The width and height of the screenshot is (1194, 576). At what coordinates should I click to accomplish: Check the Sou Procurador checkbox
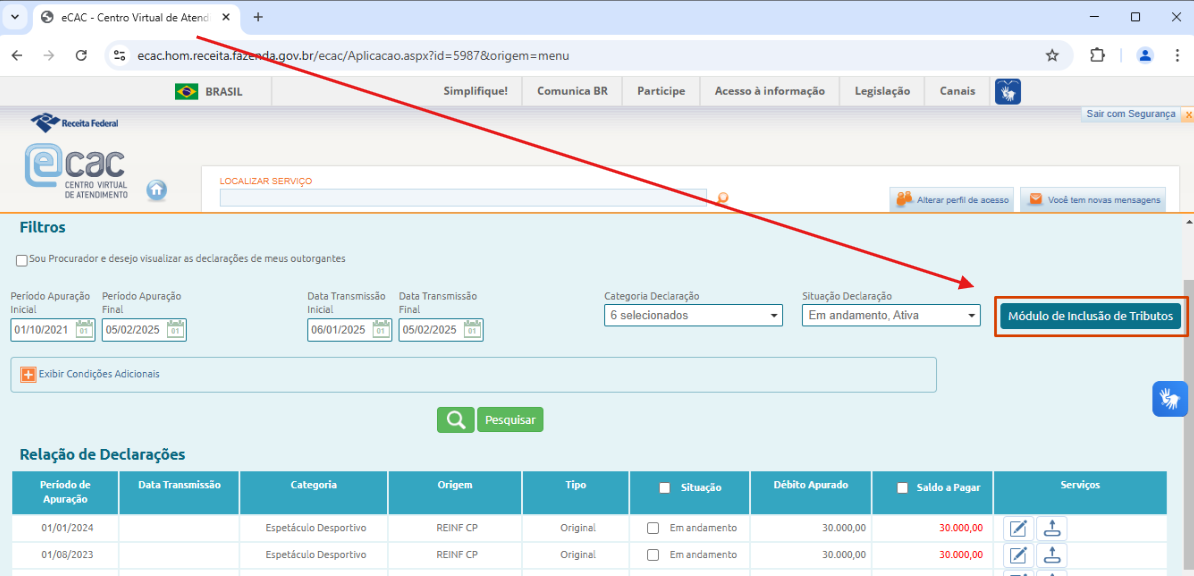click(x=22, y=261)
